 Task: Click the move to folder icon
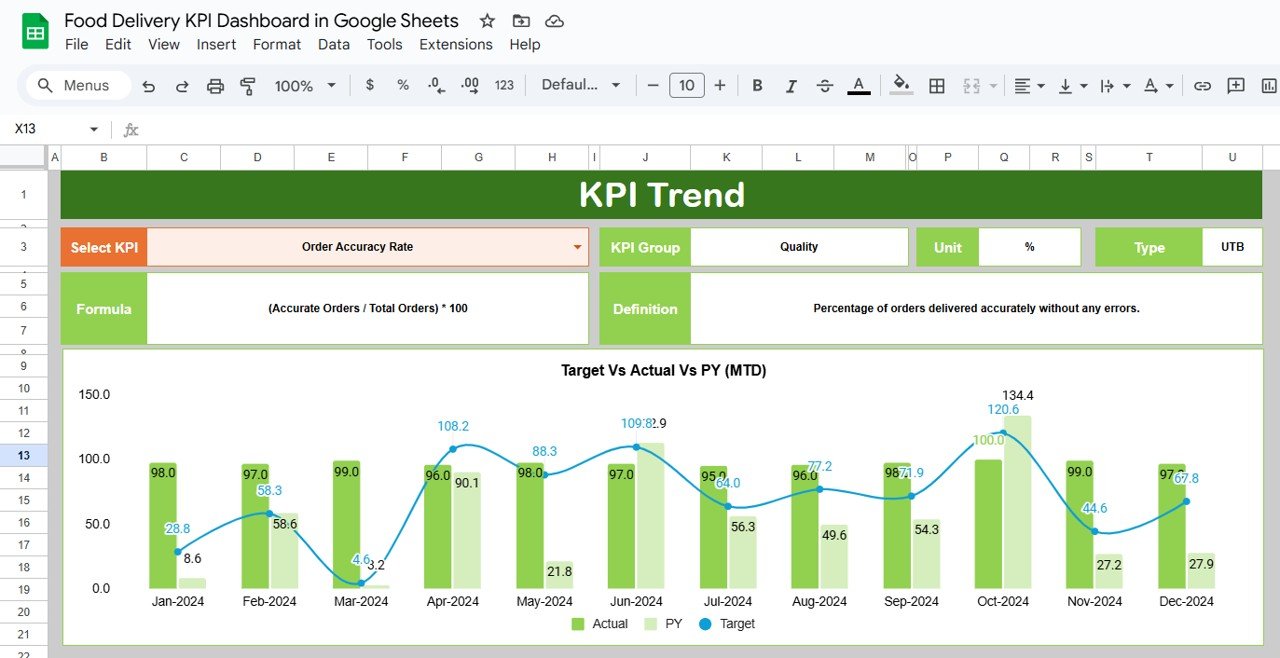[521, 21]
